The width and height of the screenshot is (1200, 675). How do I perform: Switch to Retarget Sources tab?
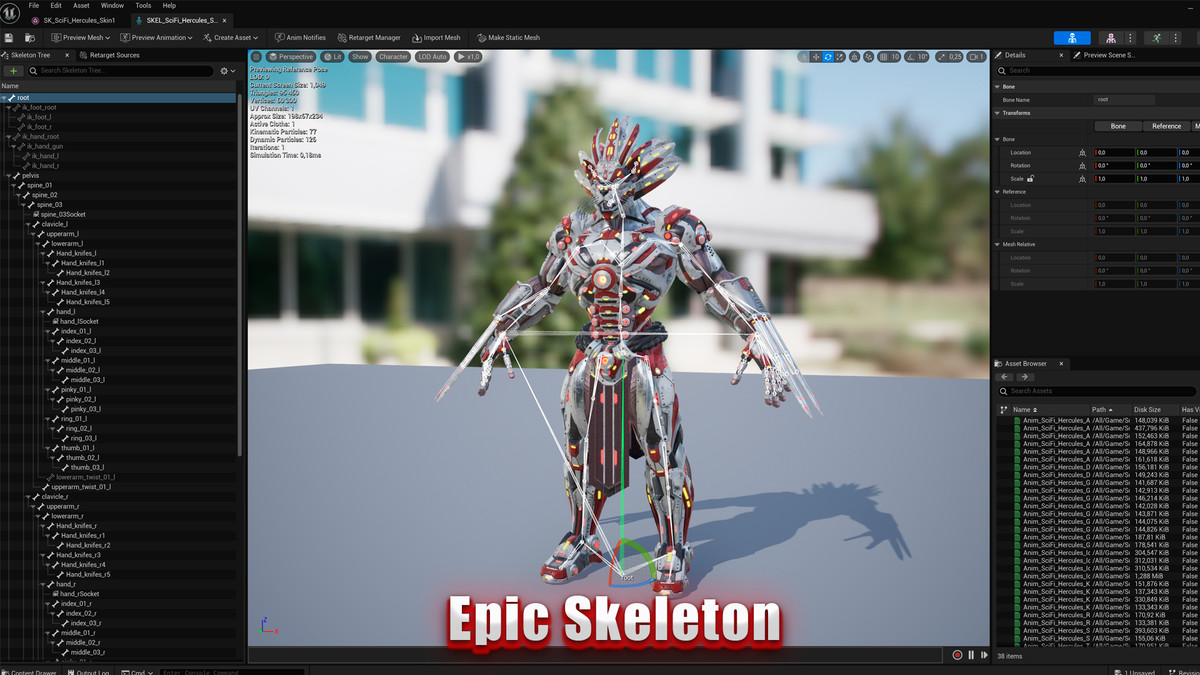pos(110,55)
